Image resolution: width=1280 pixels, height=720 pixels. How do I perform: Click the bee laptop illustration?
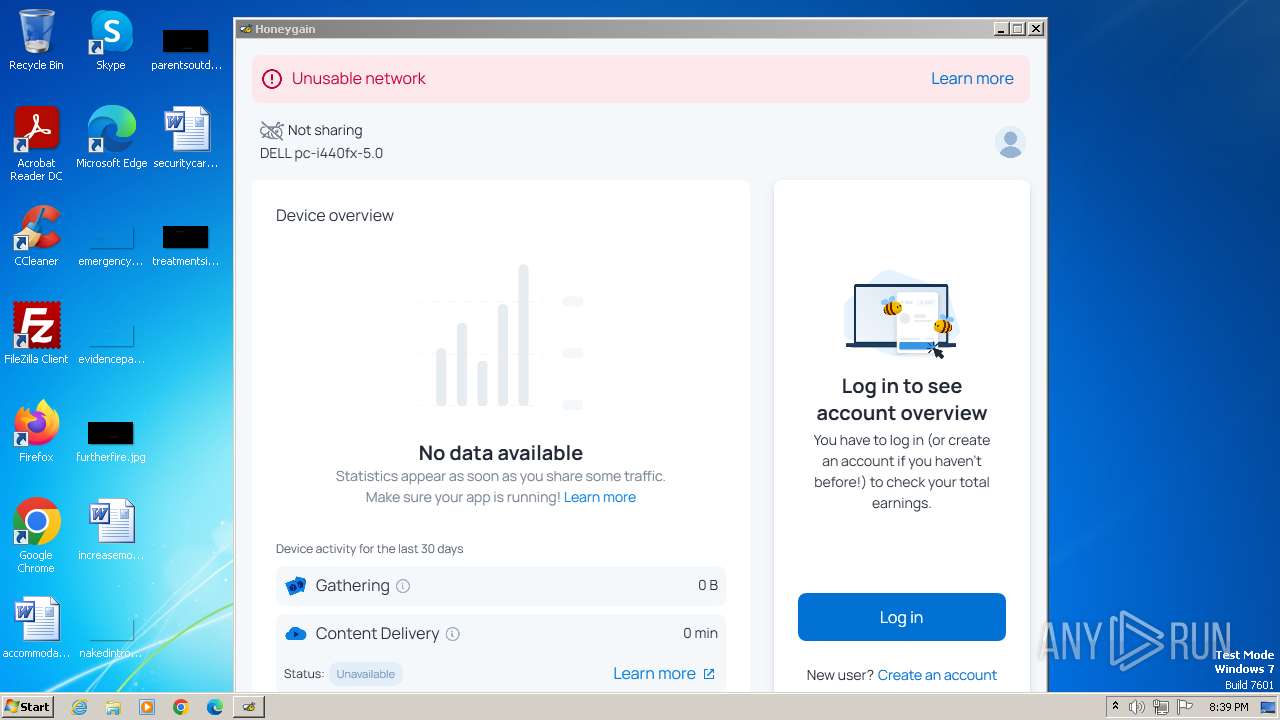[900, 314]
